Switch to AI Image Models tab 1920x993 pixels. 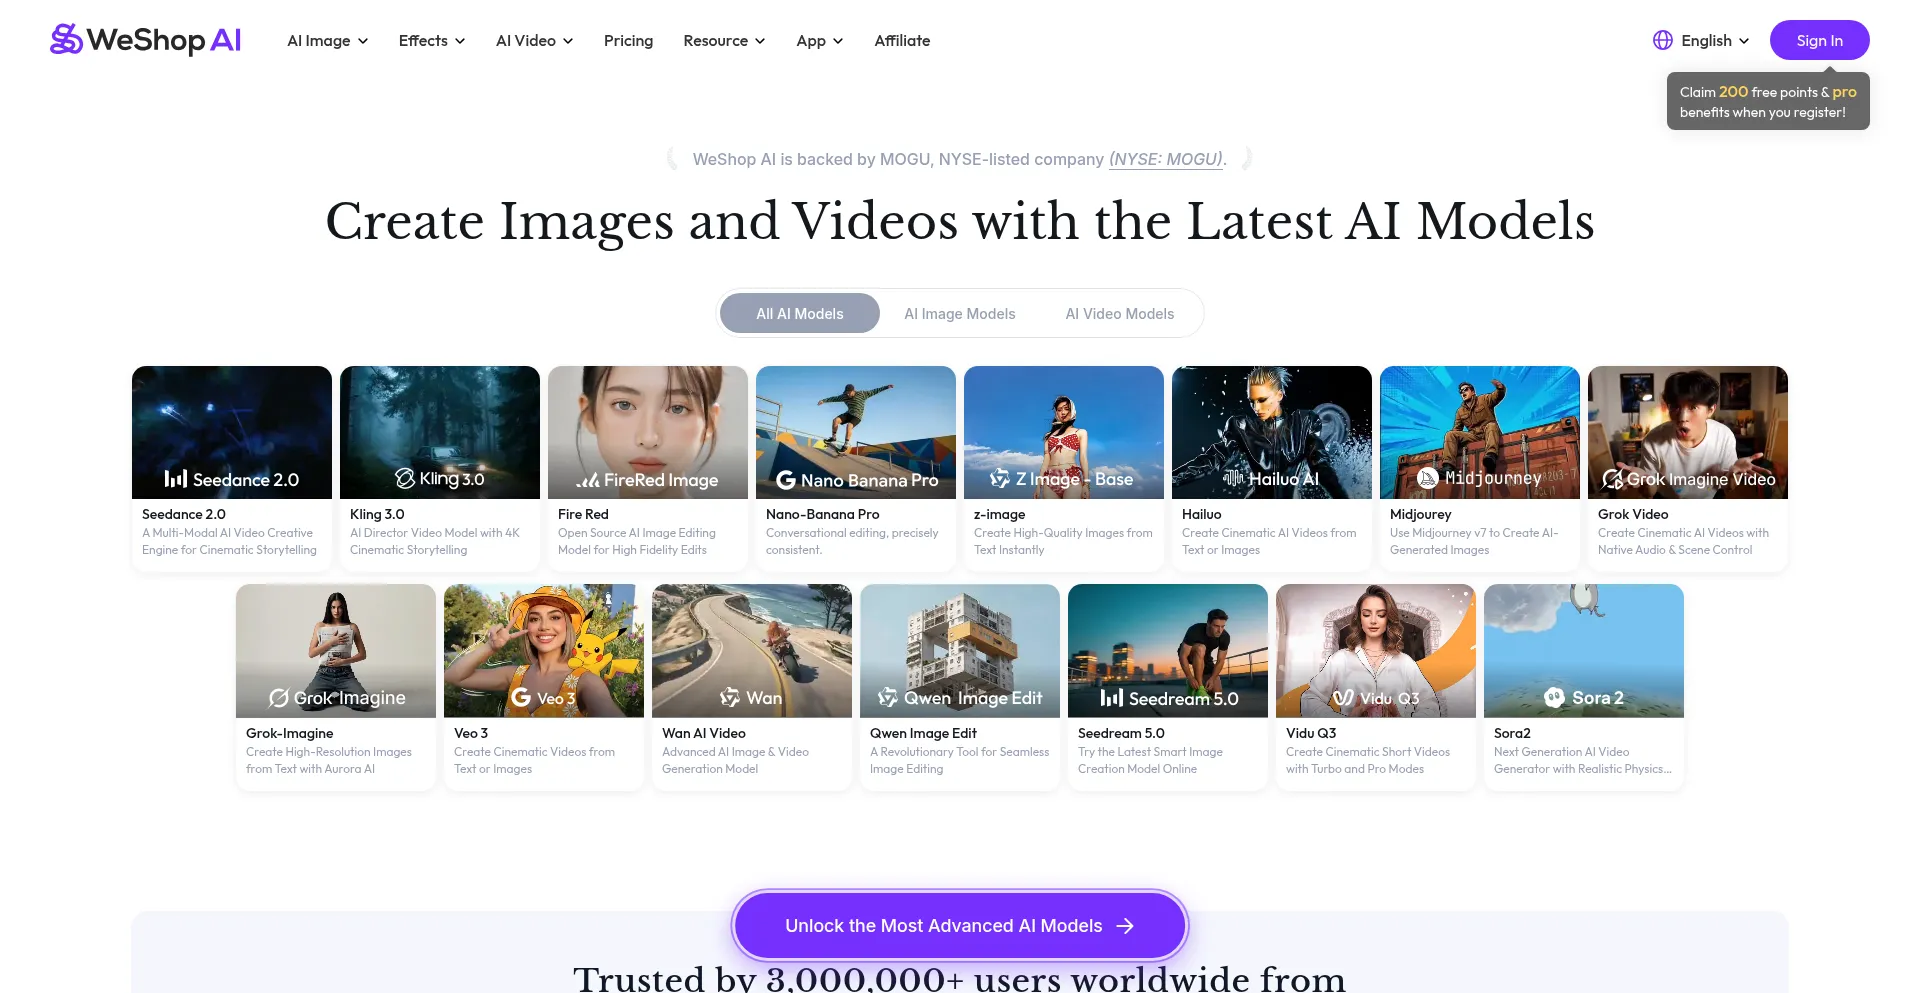tap(960, 313)
